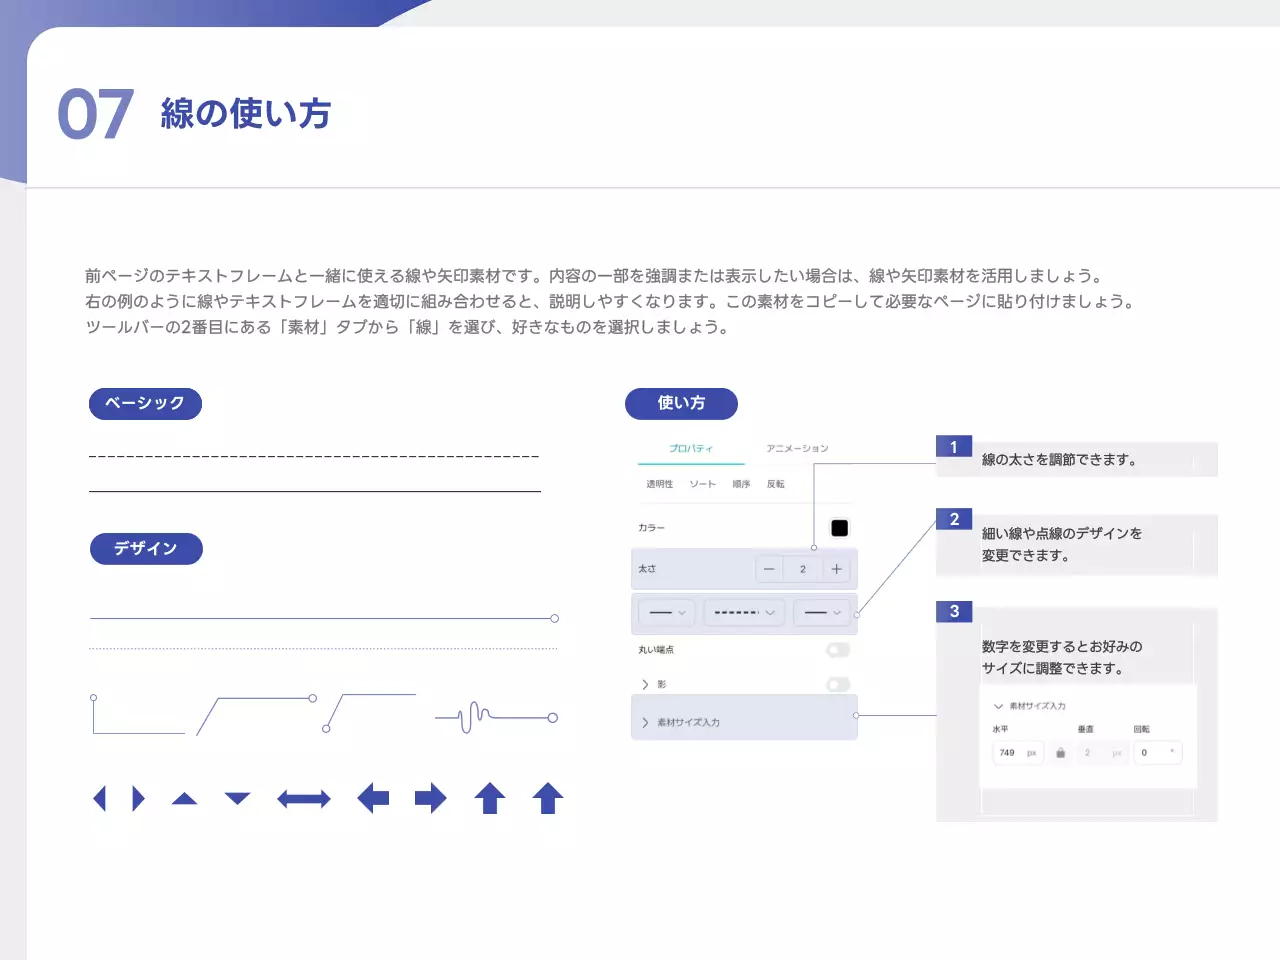This screenshot has width=1280, height=960.
Task: Toggle the 影 shadow switch
Action: (838, 684)
